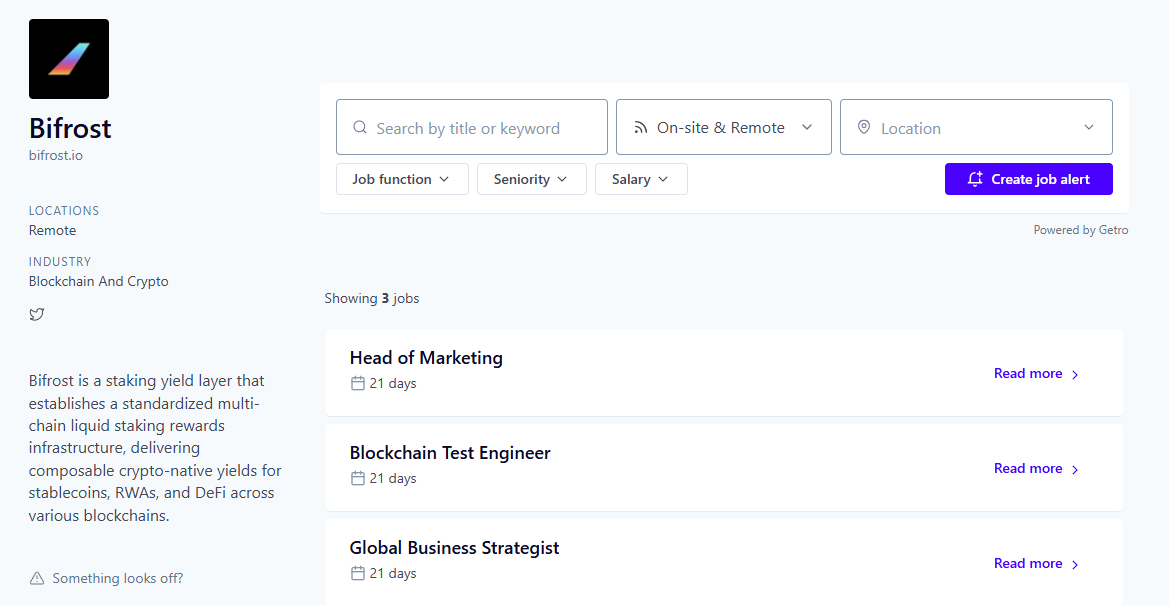This screenshot has height=605, width=1169.
Task: Open the Blockchain Test Engineer job title
Action: (450, 453)
